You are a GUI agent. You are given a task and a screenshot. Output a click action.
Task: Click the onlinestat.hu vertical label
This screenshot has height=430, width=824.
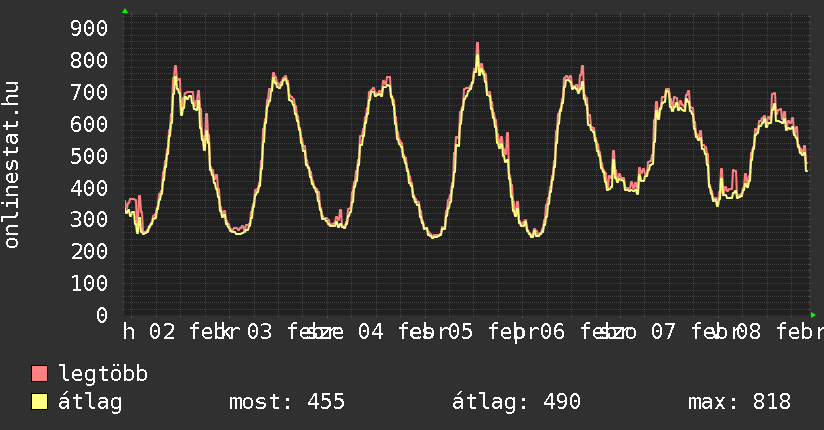[12, 165]
